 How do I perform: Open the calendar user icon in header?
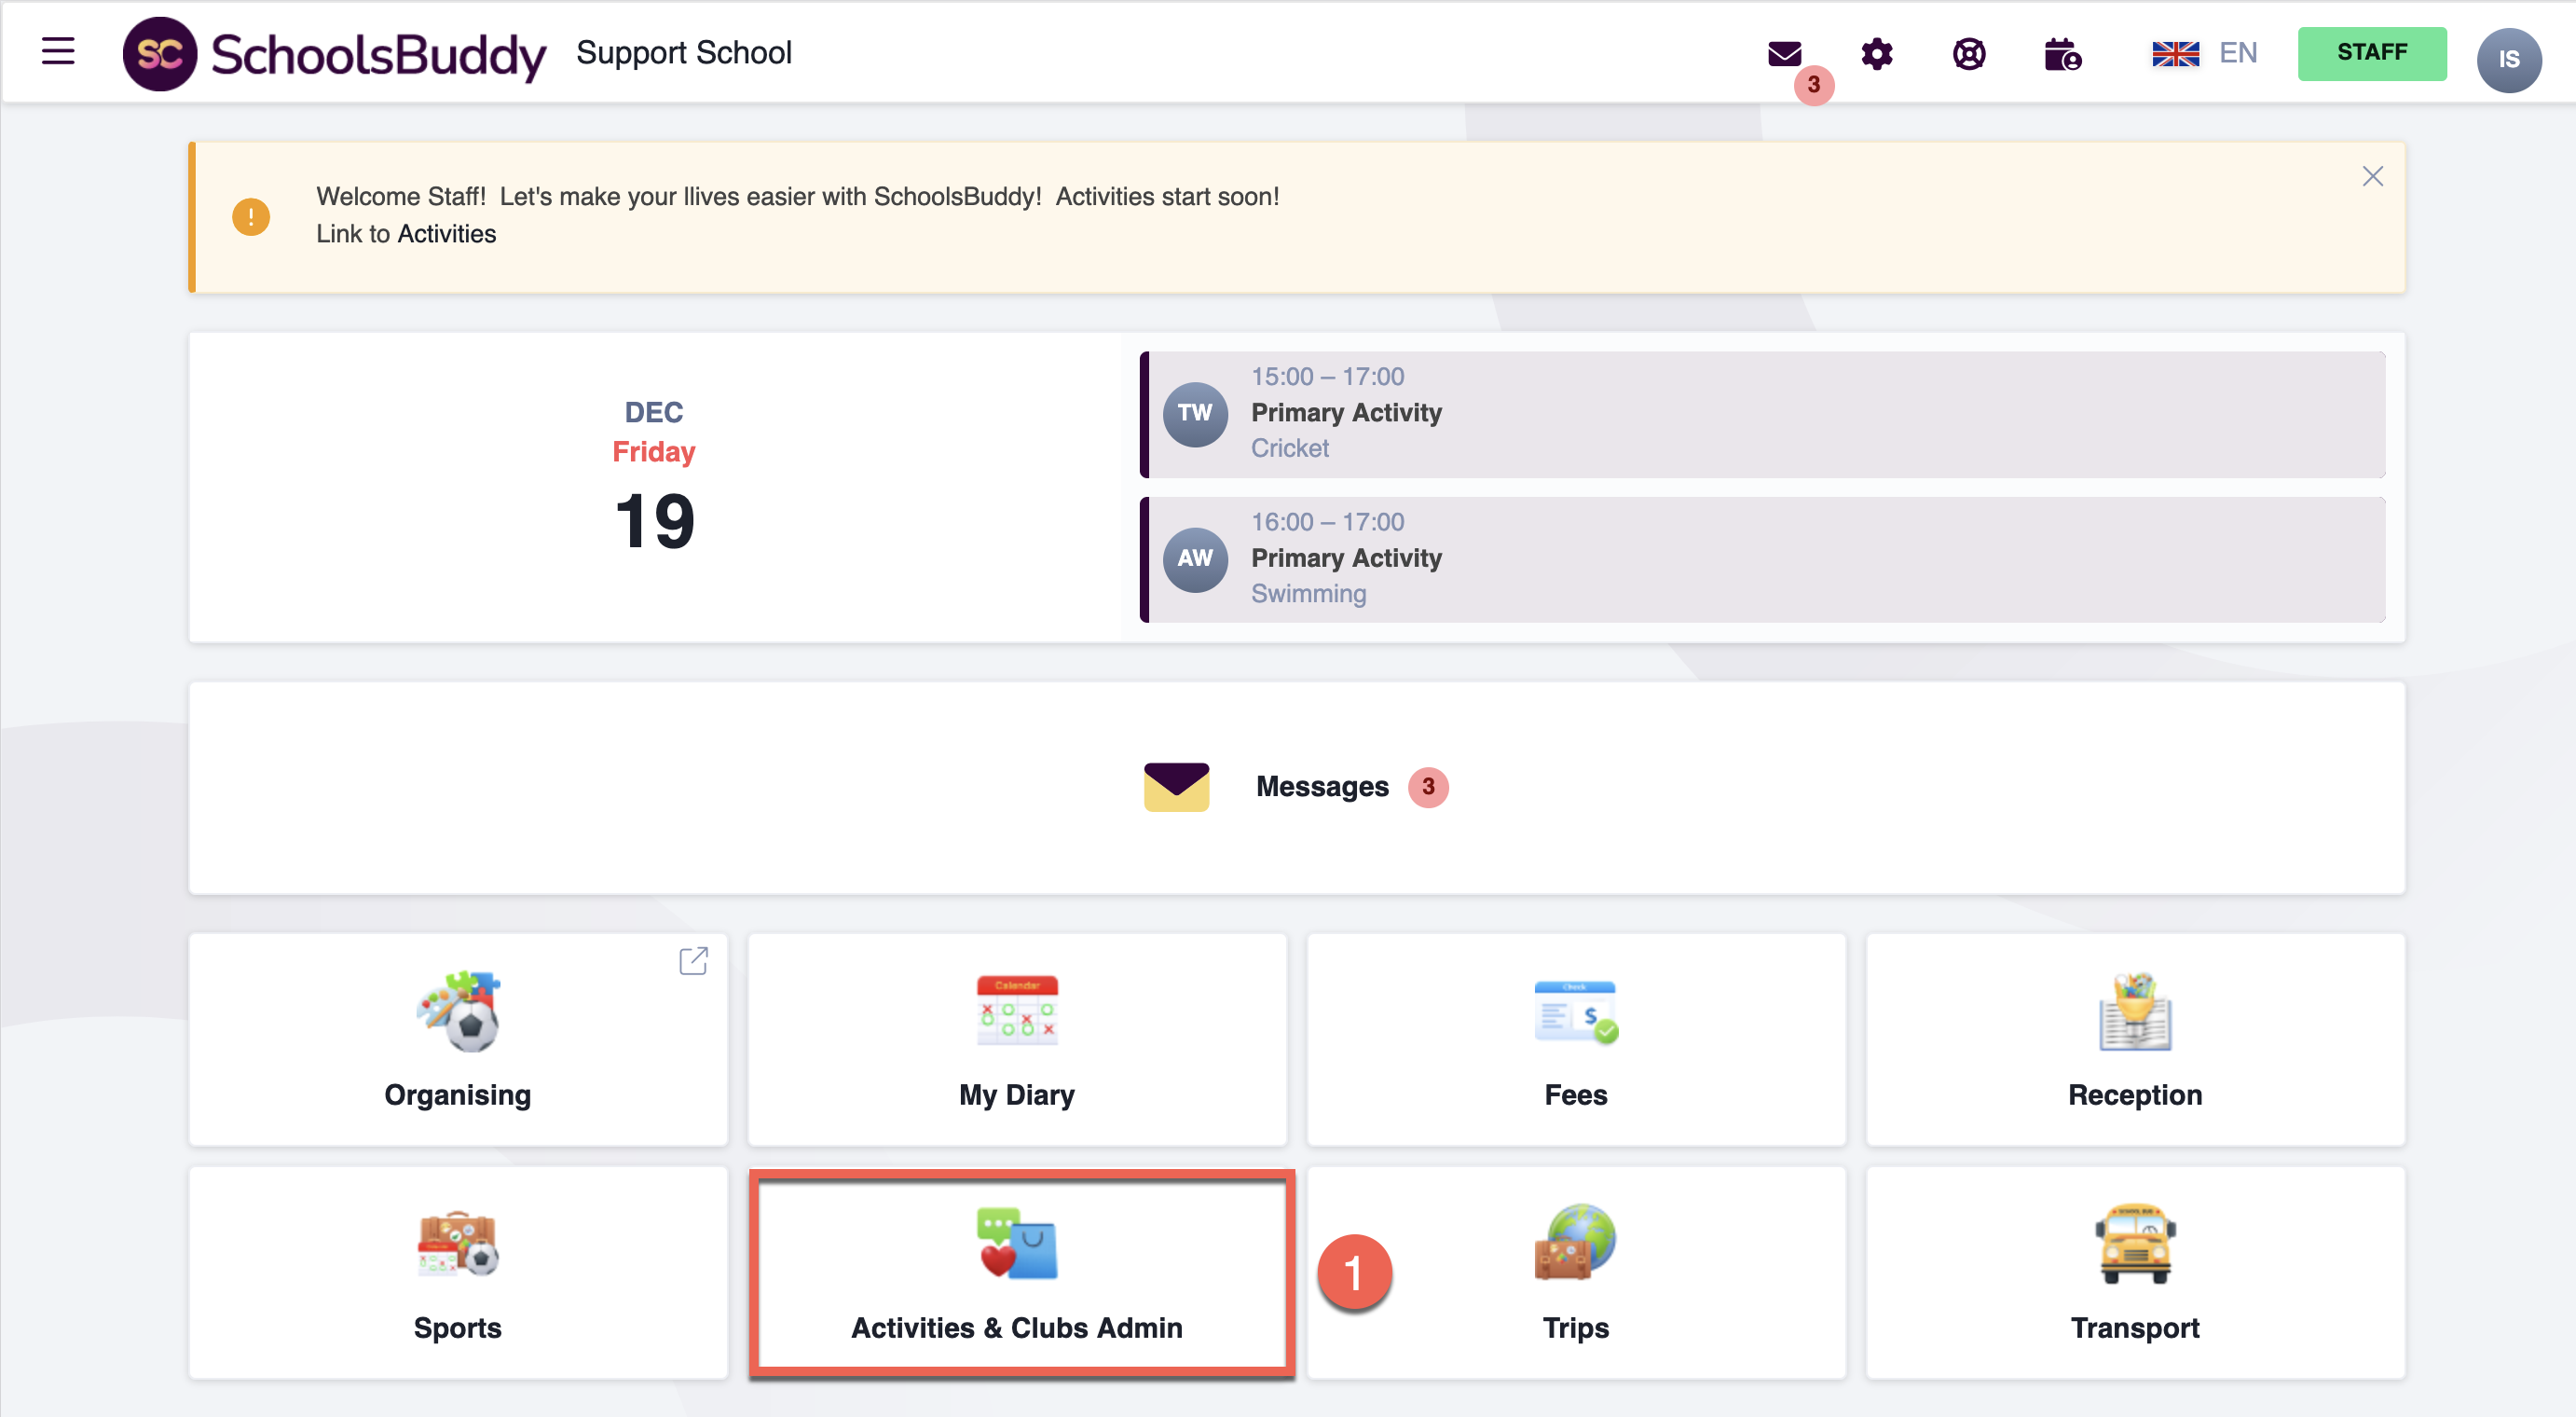point(2062,55)
